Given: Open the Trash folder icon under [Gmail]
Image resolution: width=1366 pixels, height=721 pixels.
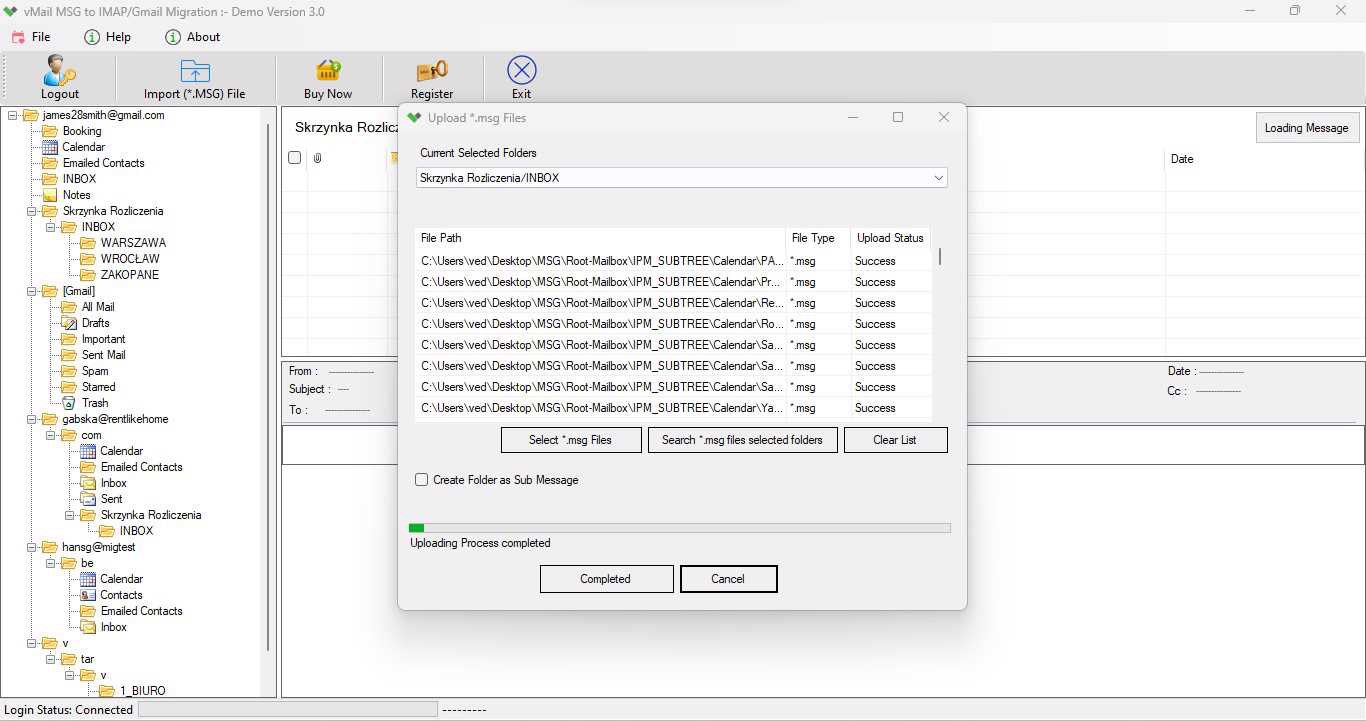Looking at the screenshot, I should tap(69, 403).
